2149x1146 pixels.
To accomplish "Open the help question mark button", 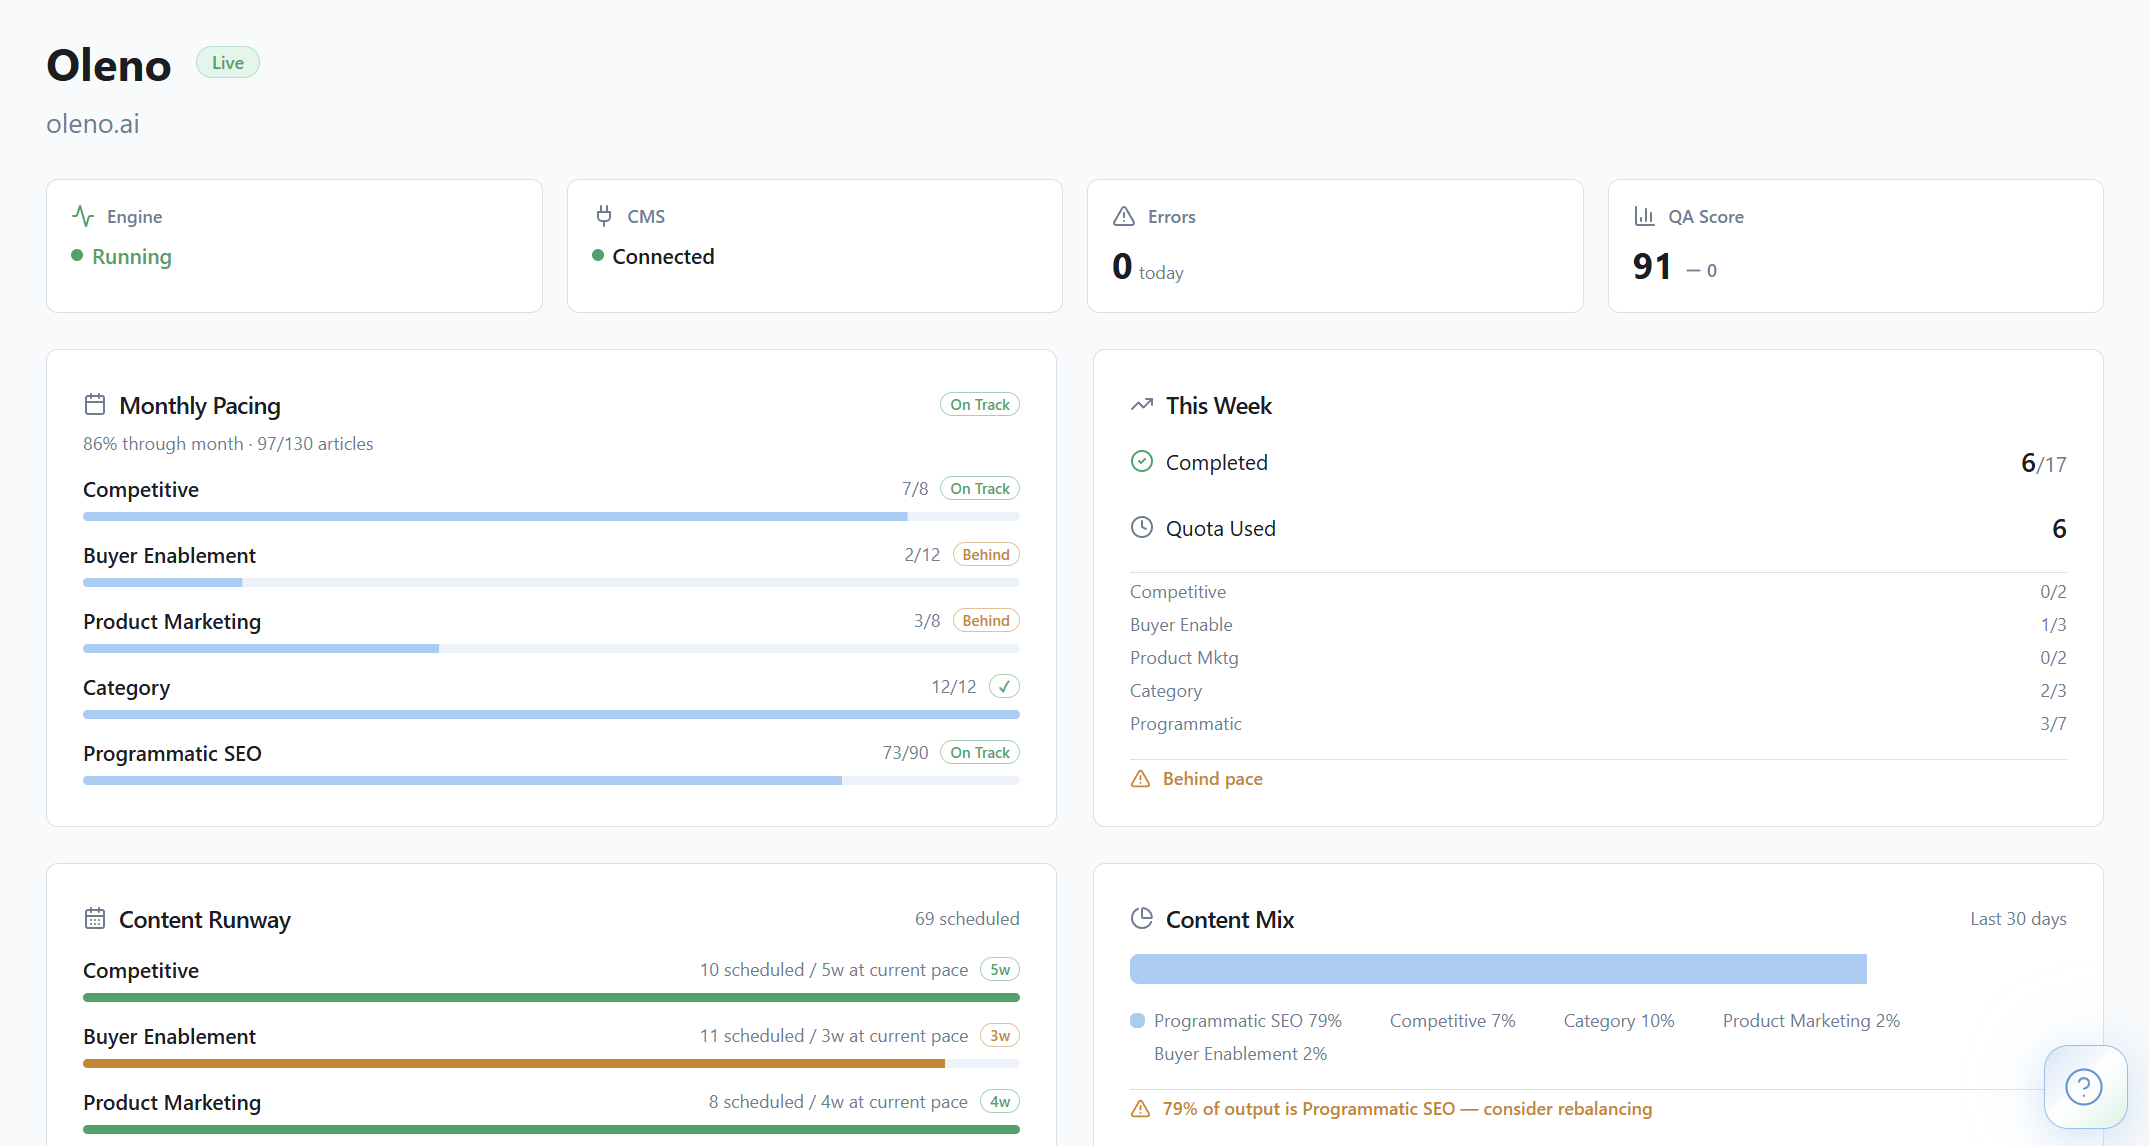I will point(2084,1087).
